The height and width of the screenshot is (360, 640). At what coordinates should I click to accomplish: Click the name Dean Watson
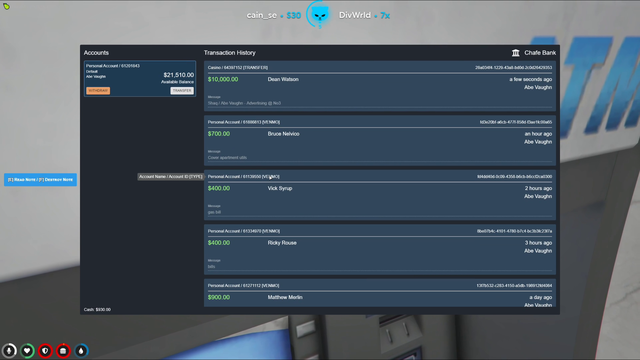pyautogui.click(x=283, y=79)
